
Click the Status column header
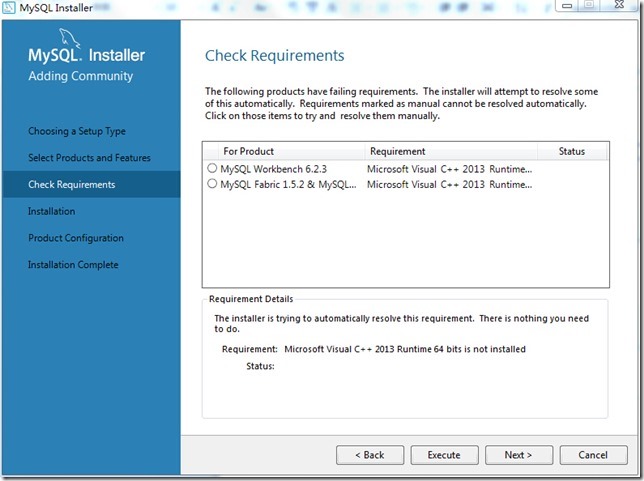(x=571, y=151)
